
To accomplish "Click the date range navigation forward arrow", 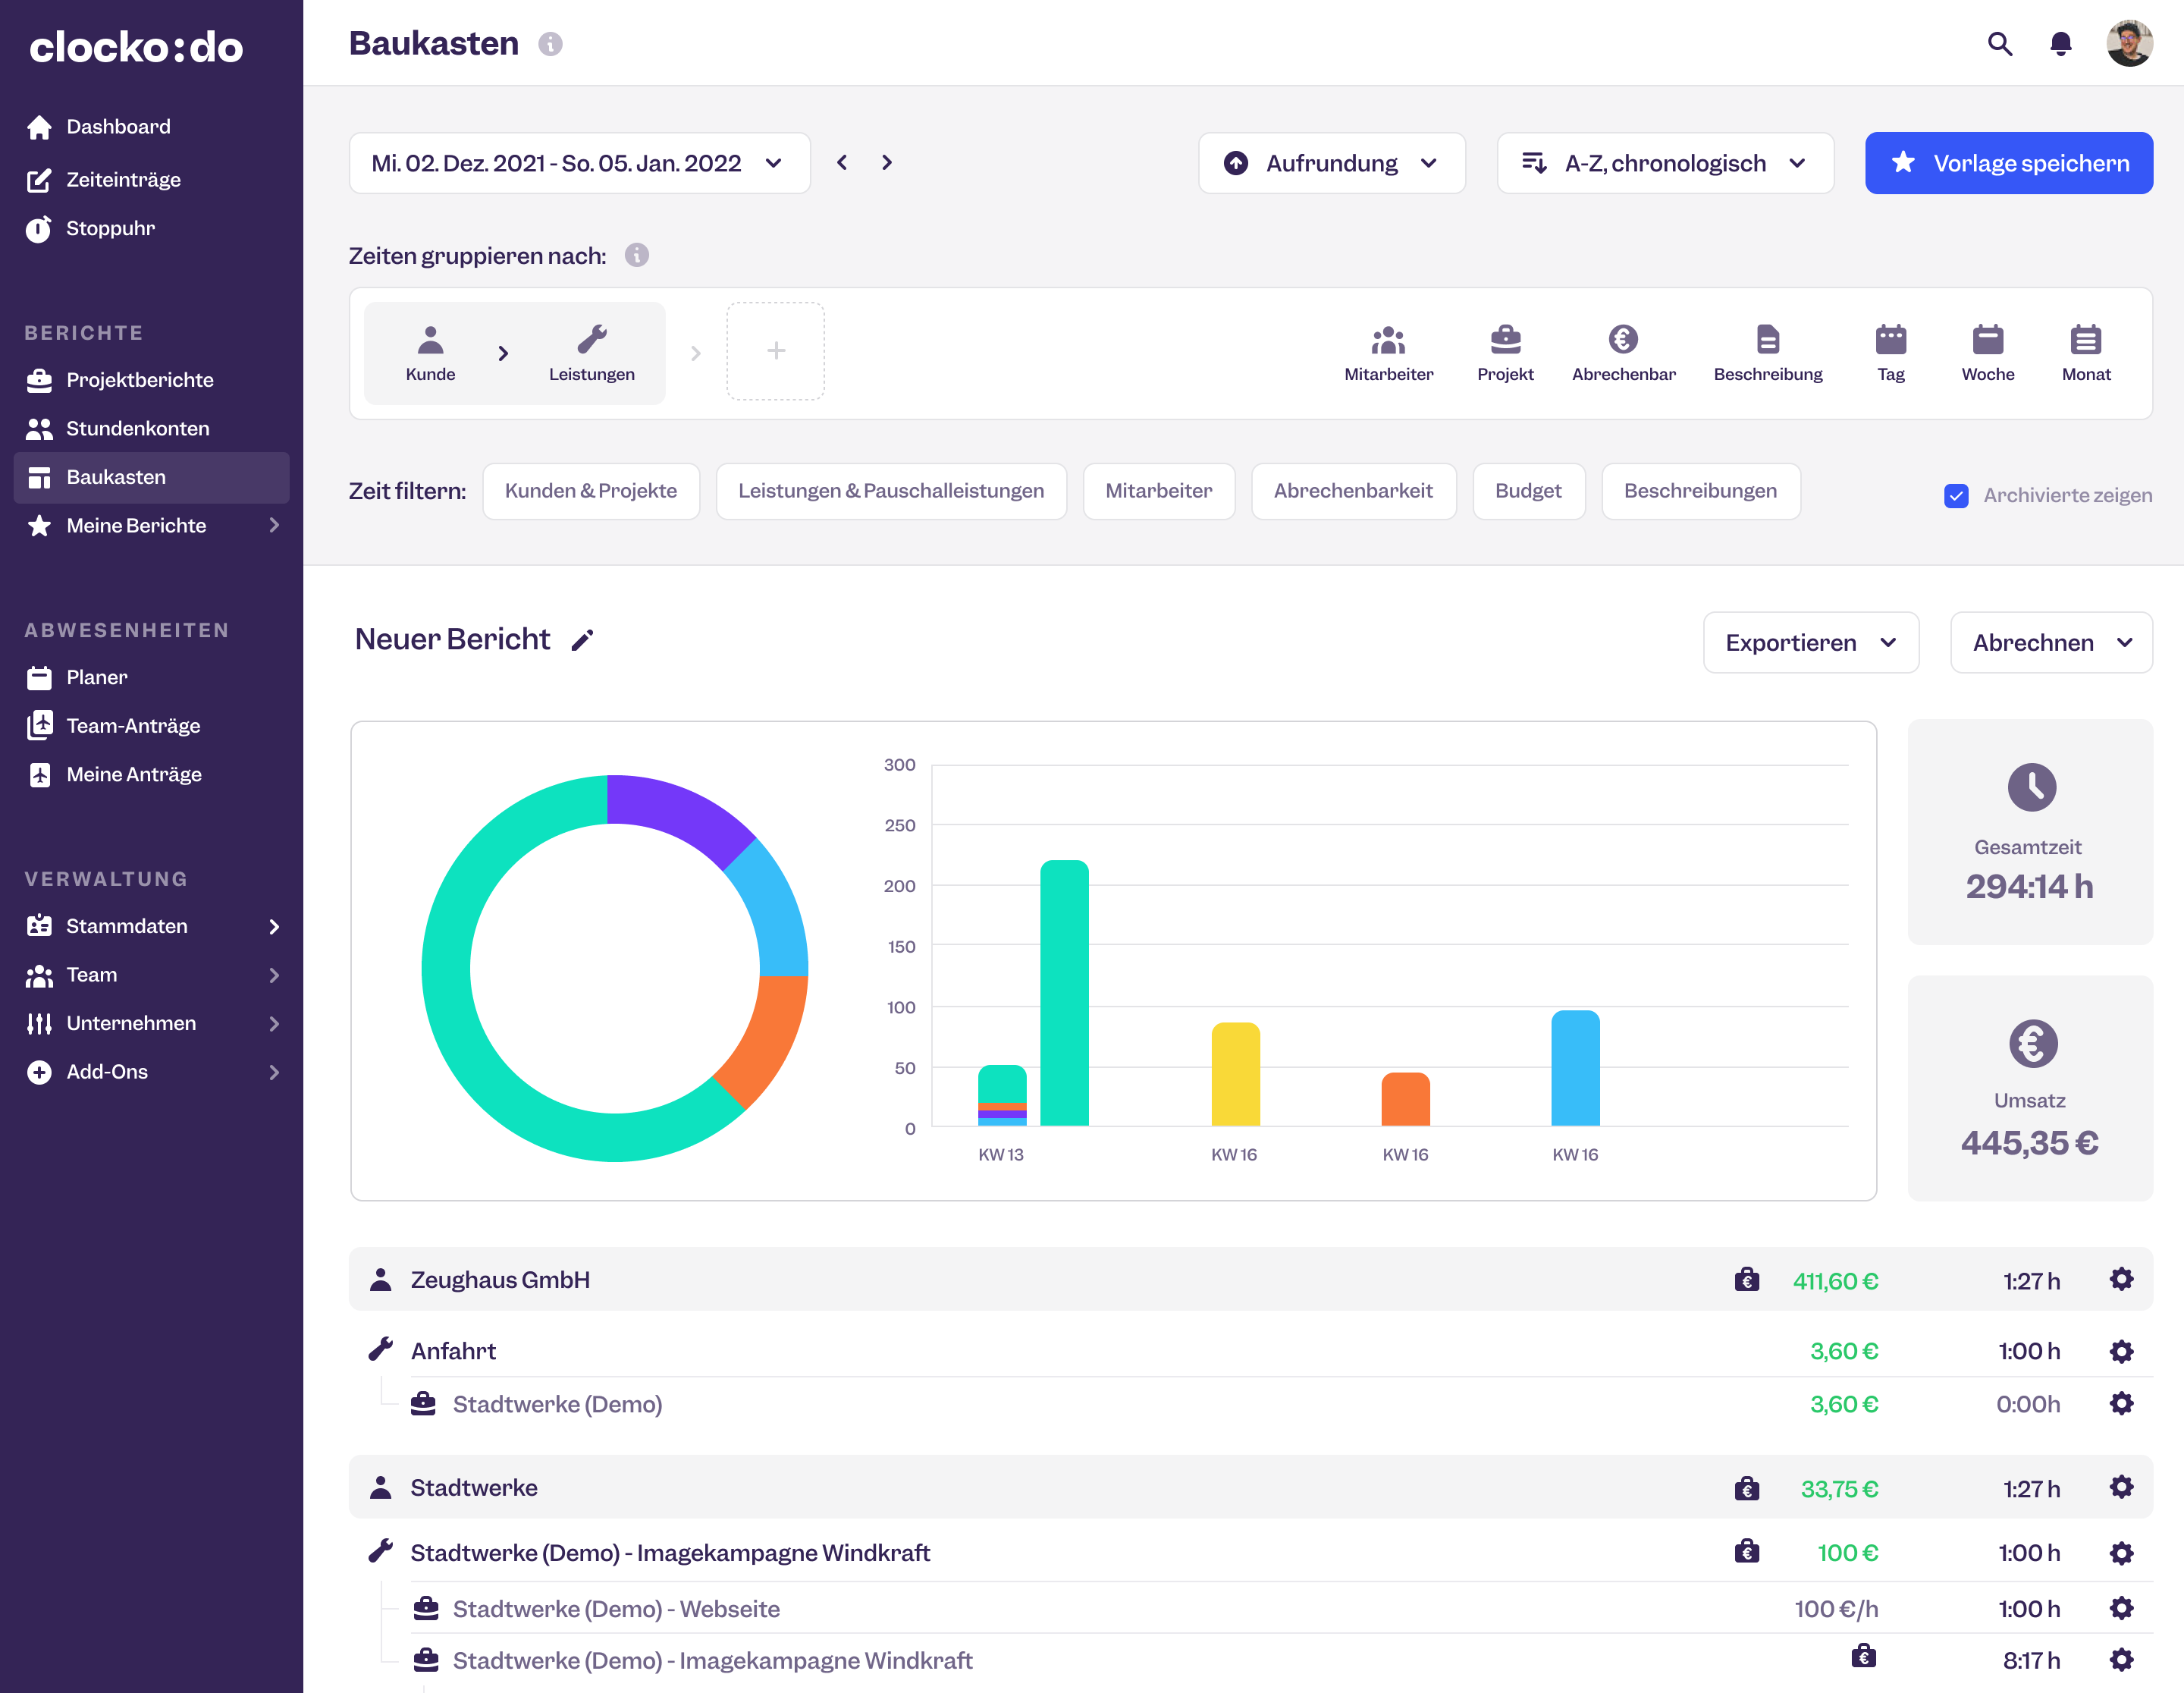I will 888,162.
